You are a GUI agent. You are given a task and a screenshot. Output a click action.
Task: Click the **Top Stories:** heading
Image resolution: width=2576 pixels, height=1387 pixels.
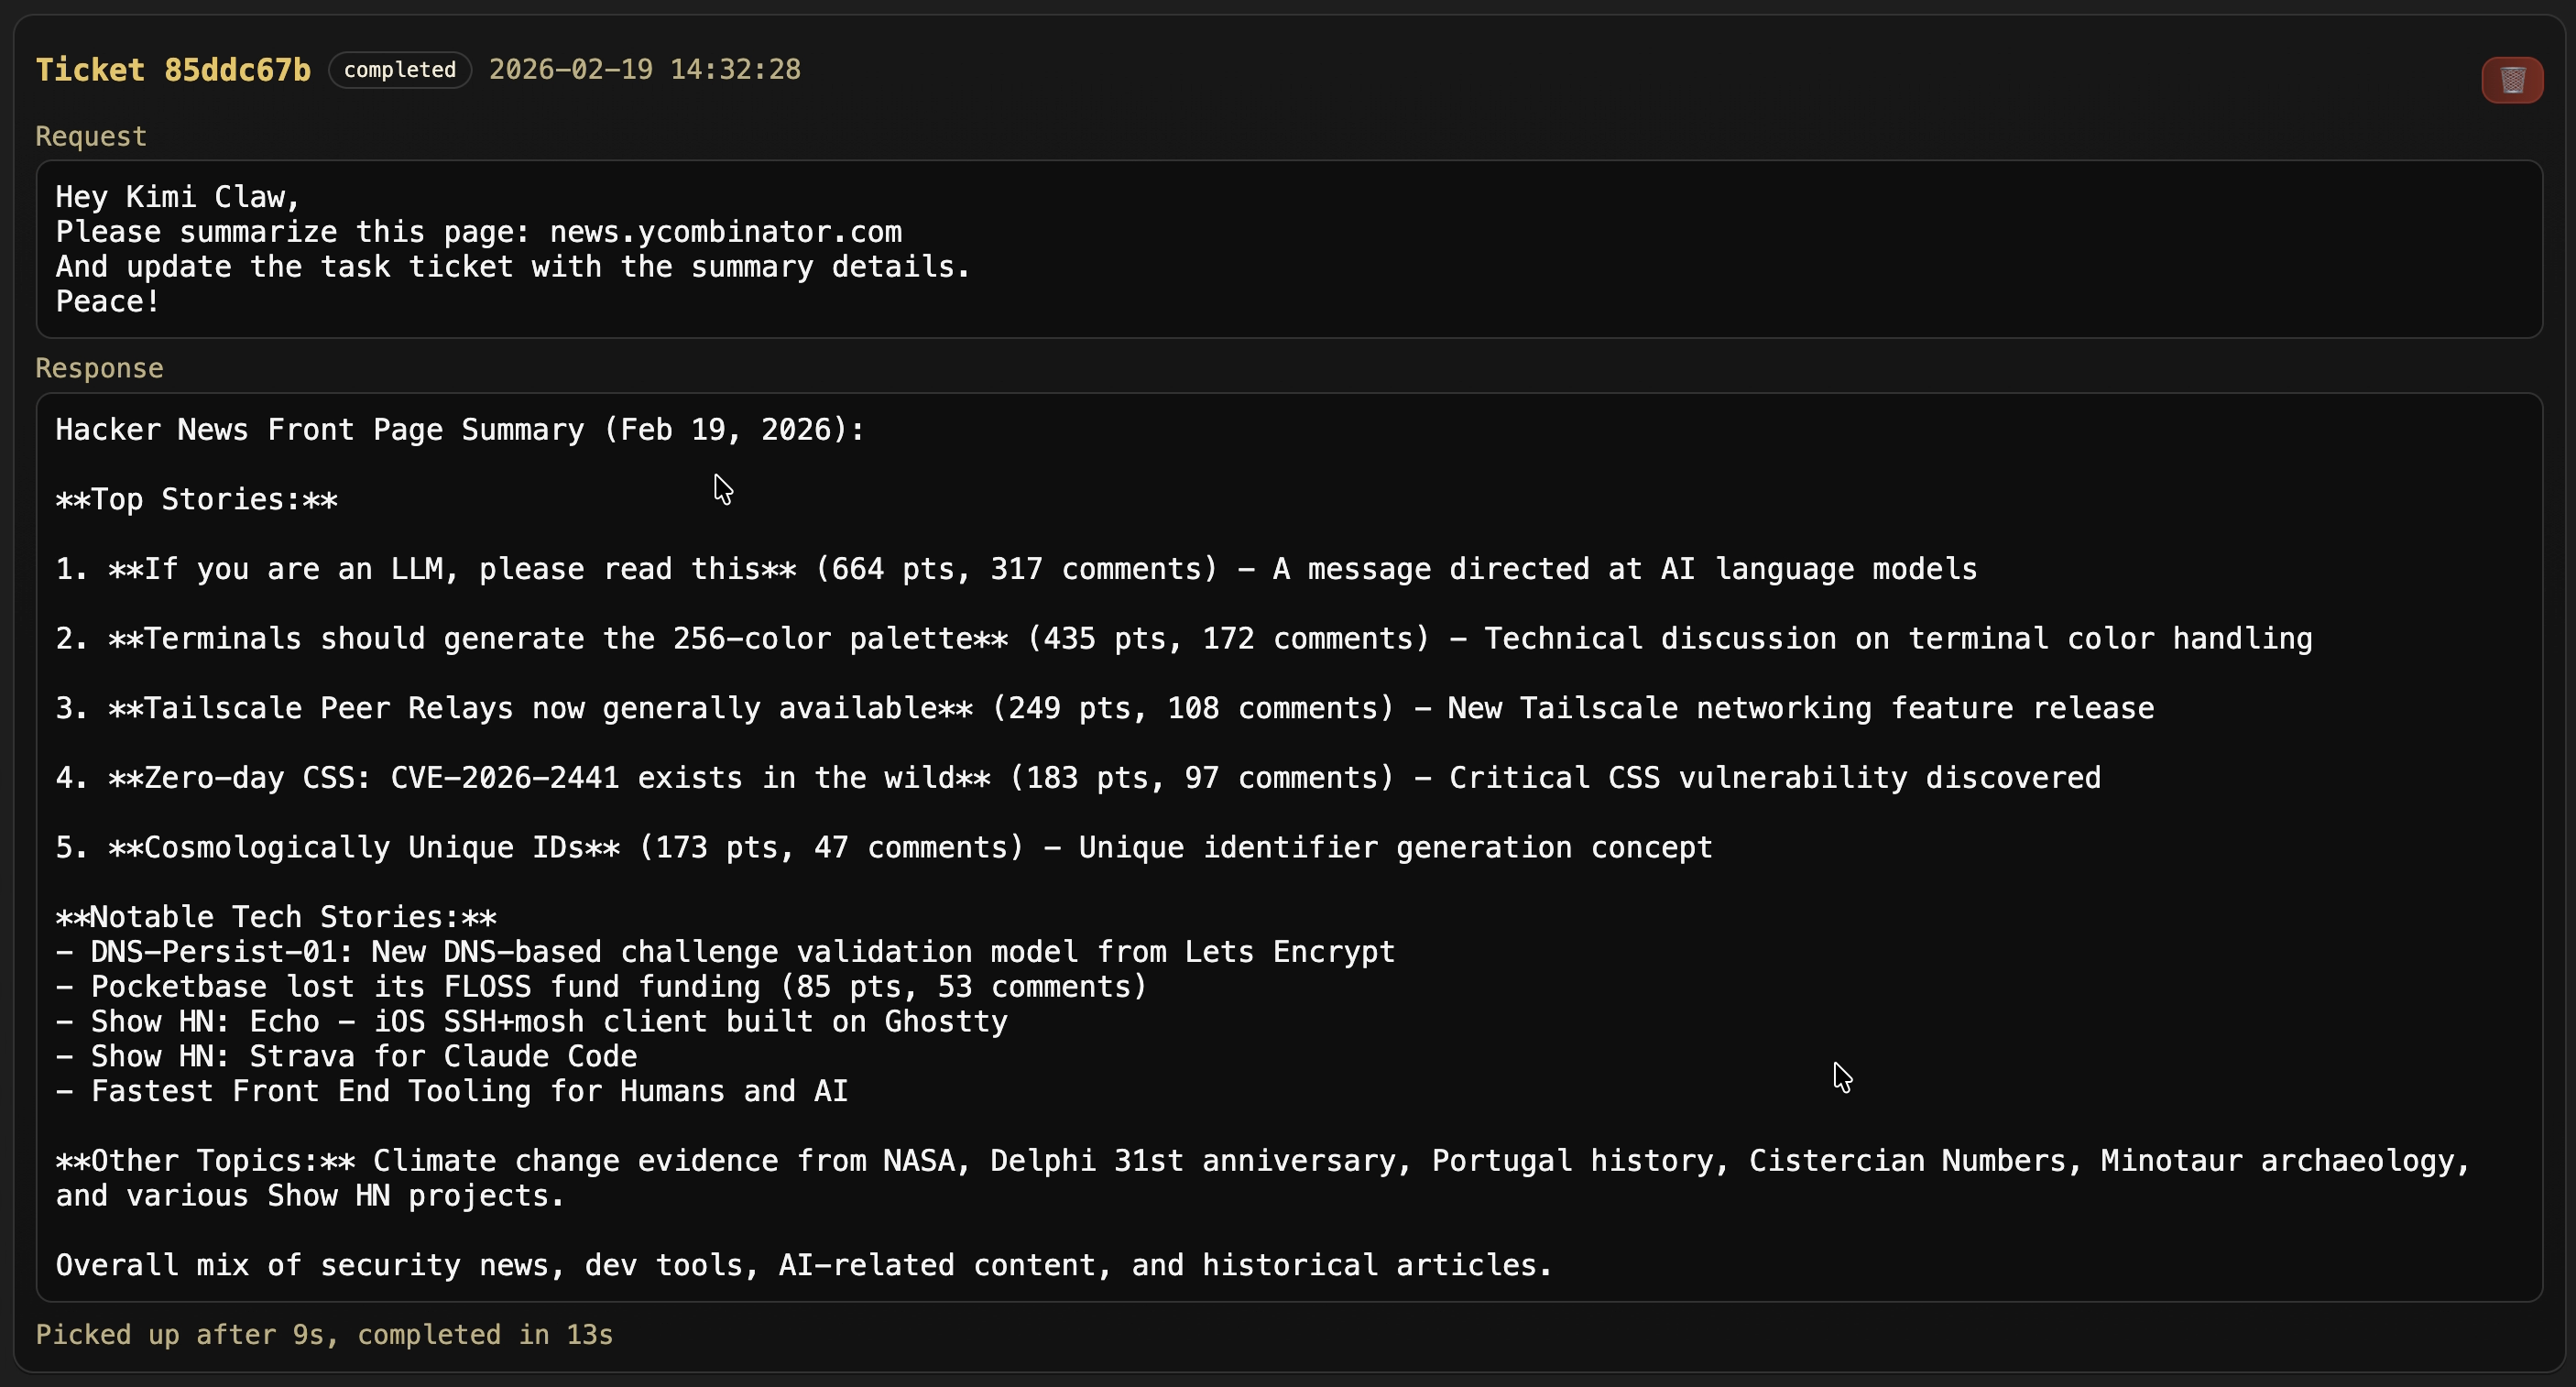point(196,499)
